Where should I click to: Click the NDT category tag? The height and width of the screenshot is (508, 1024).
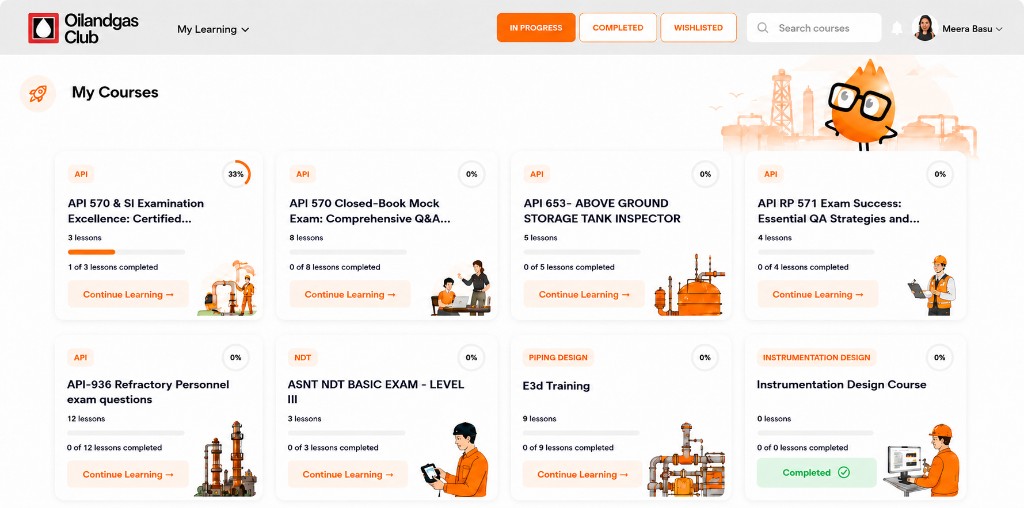(x=302, y=357)
